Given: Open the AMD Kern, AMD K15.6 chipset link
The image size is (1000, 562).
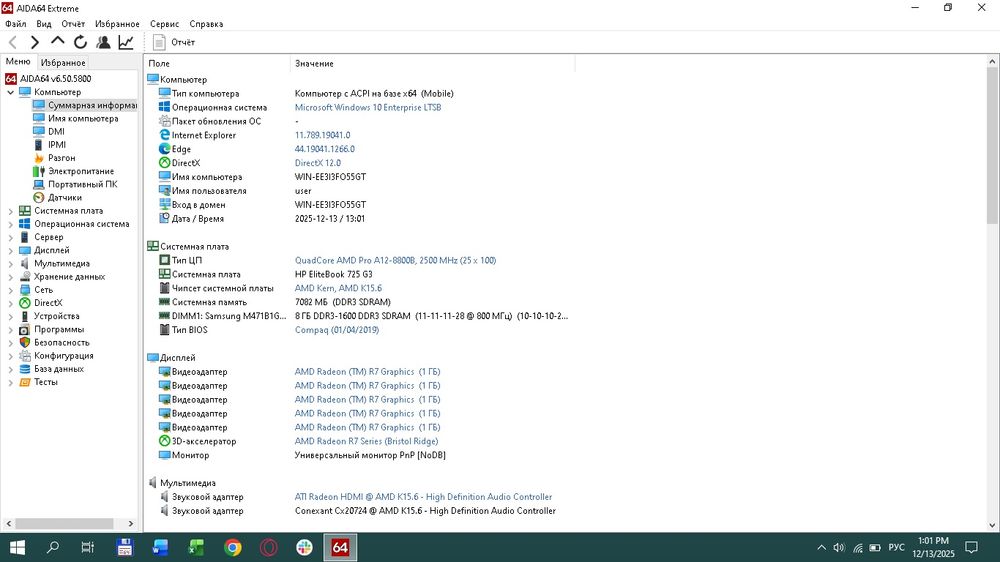Looking at the screenshot, I should pyautogui.click(x=339, y=288).
